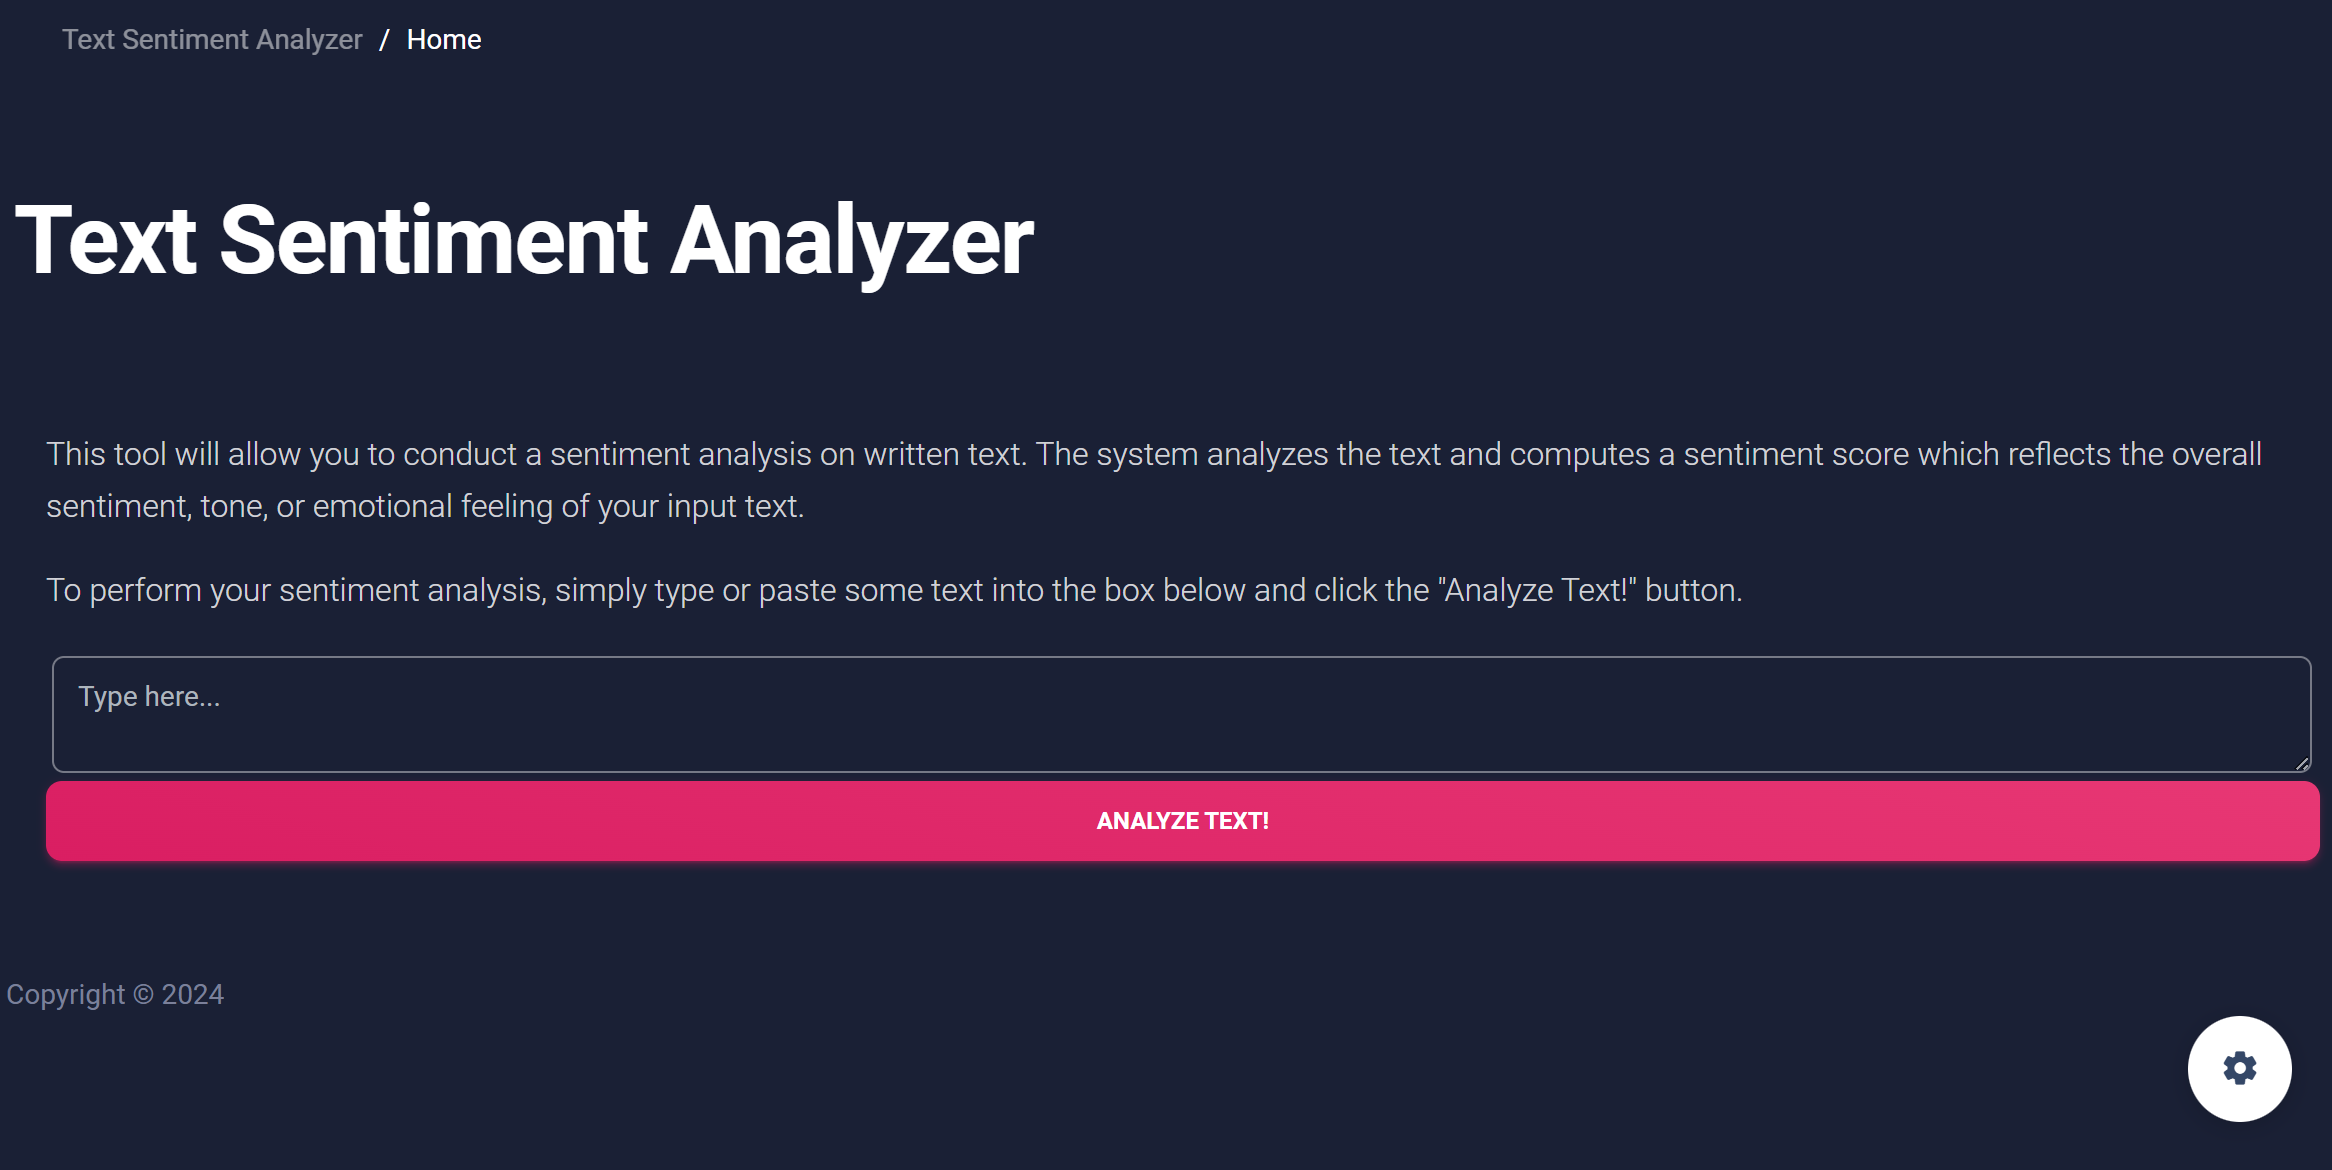Click the quoted "Analyze Text!" phrase in instructions
Viewport: 2332px width, 1170px height.
click(1537, 590)
